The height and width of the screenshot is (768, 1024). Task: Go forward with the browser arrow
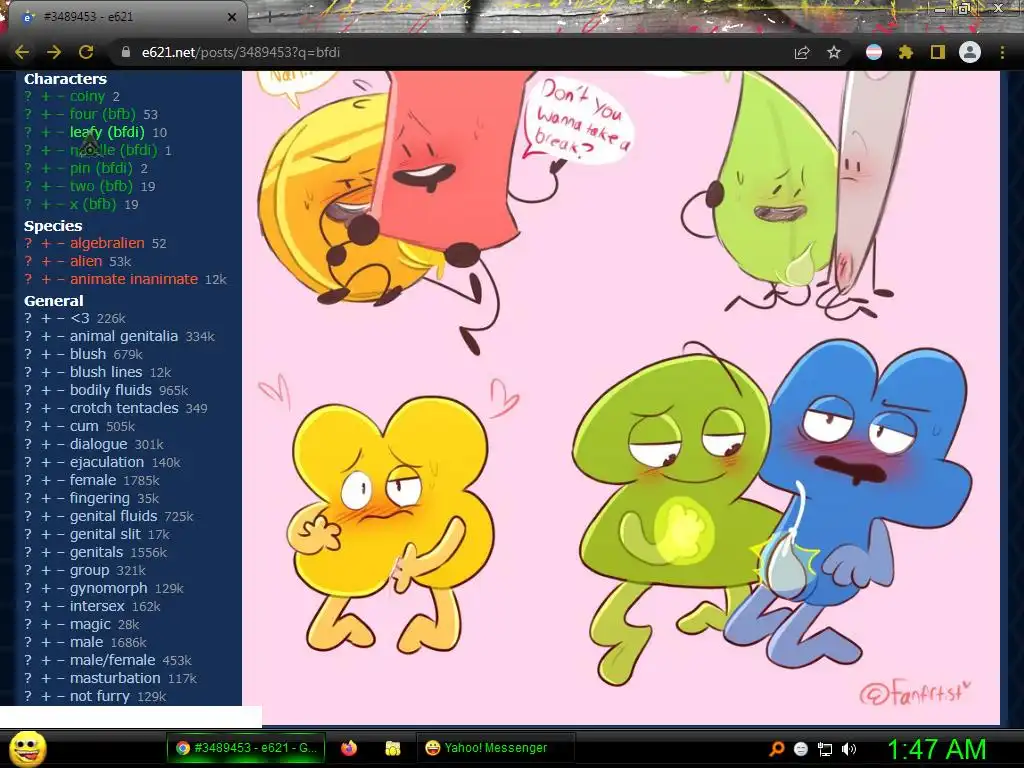[54, 52]
